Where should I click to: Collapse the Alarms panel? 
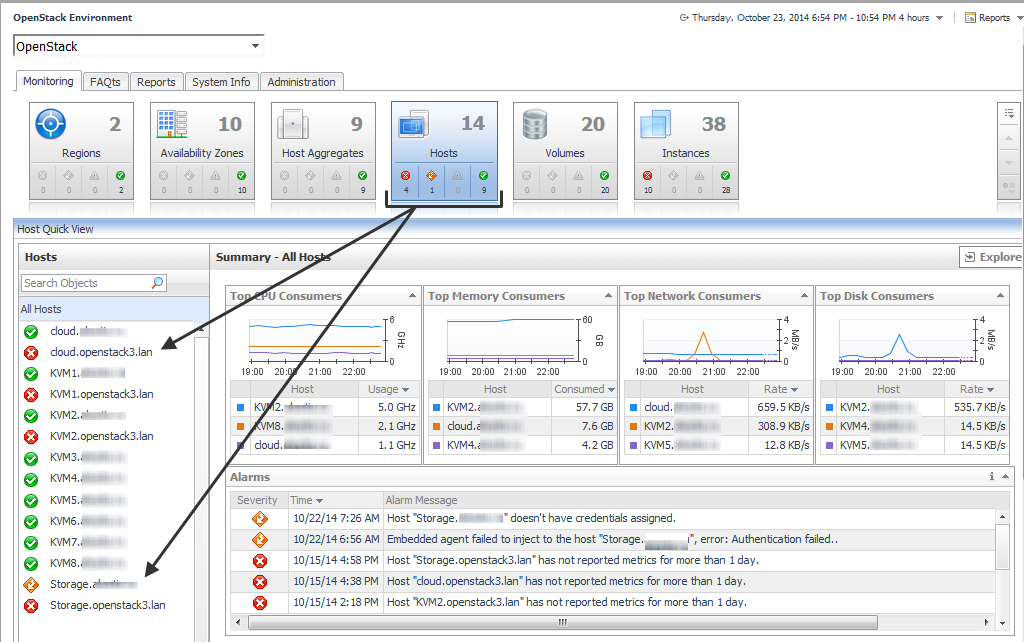1005,477
